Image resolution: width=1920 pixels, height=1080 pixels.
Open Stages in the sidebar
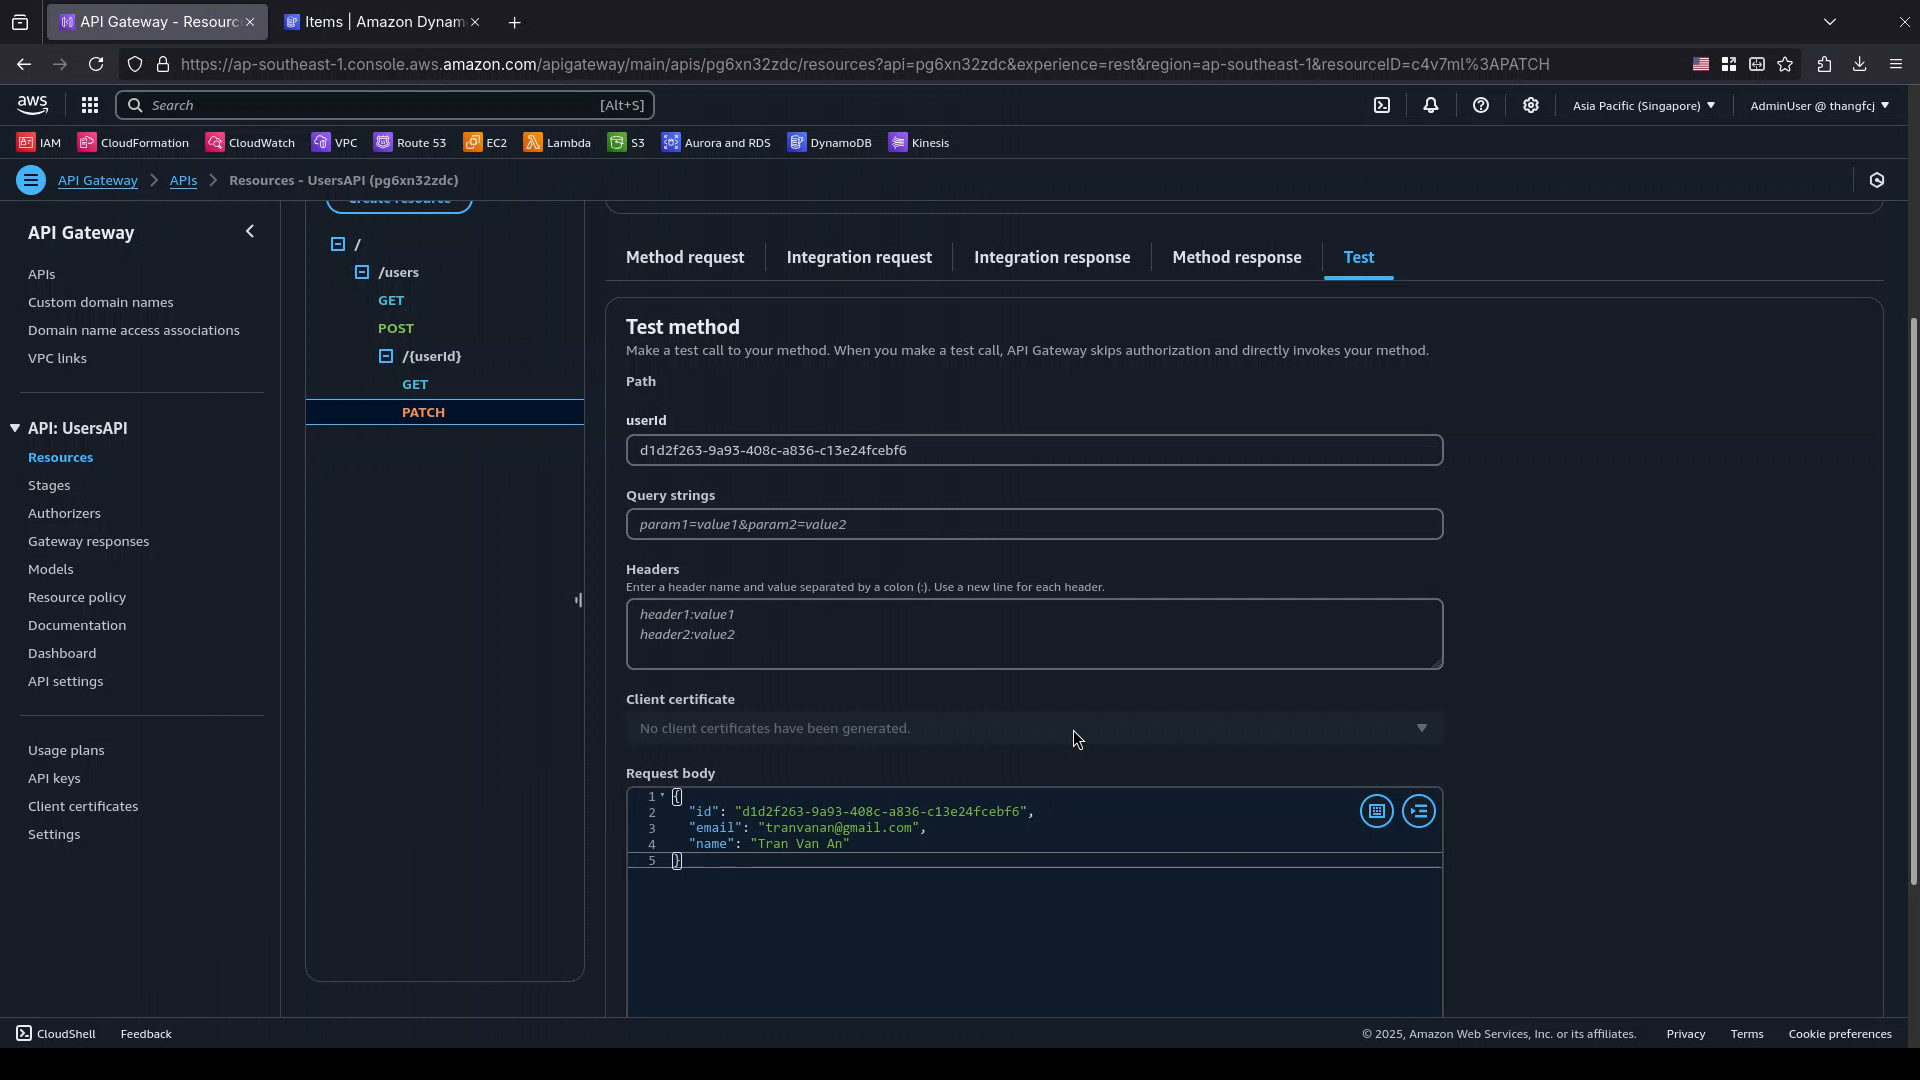pyautogui.click(x=49, y=485)
